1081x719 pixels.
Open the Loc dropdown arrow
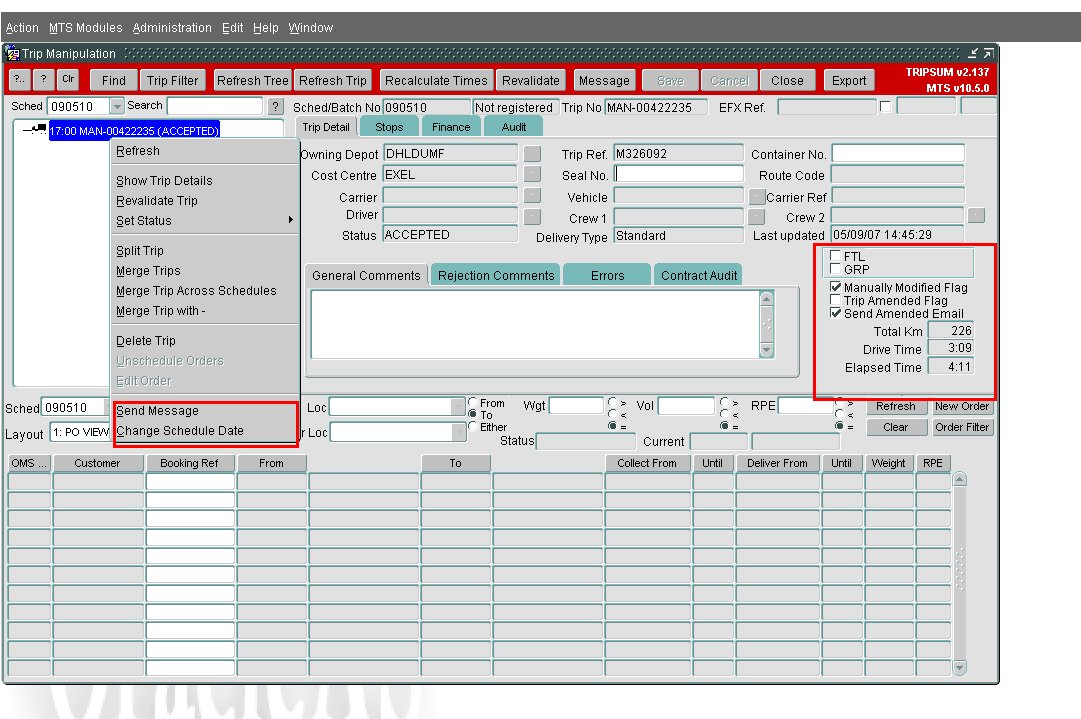click(x=458, y=407)
